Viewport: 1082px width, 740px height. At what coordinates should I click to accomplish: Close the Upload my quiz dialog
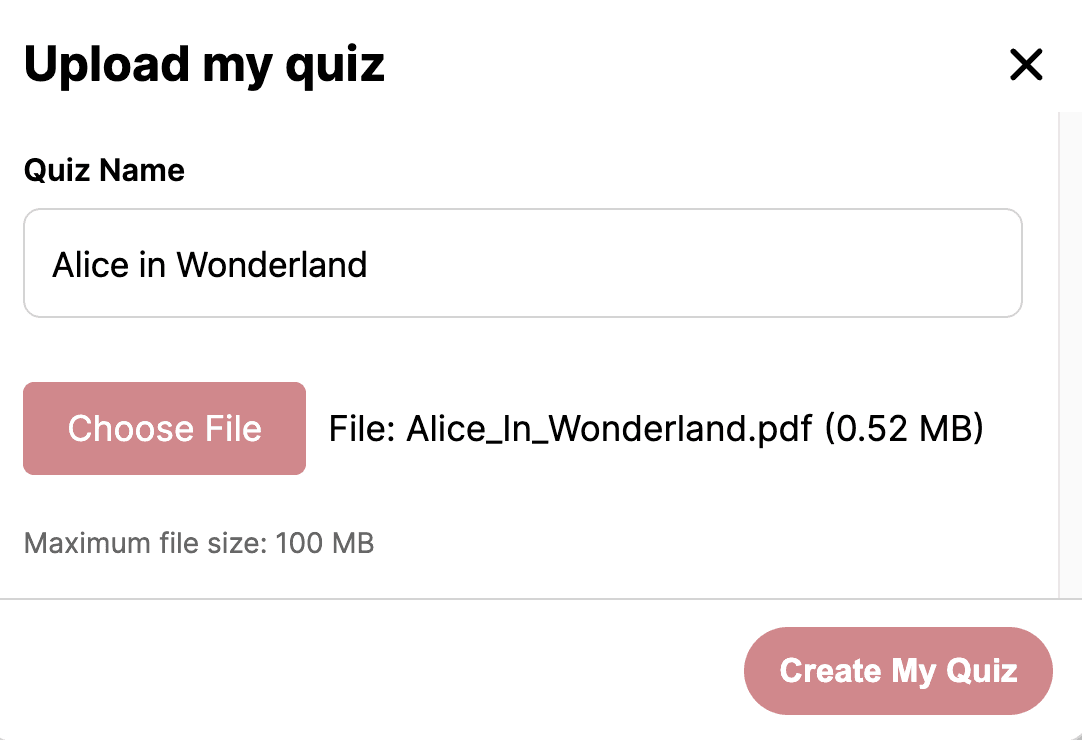1026,65
